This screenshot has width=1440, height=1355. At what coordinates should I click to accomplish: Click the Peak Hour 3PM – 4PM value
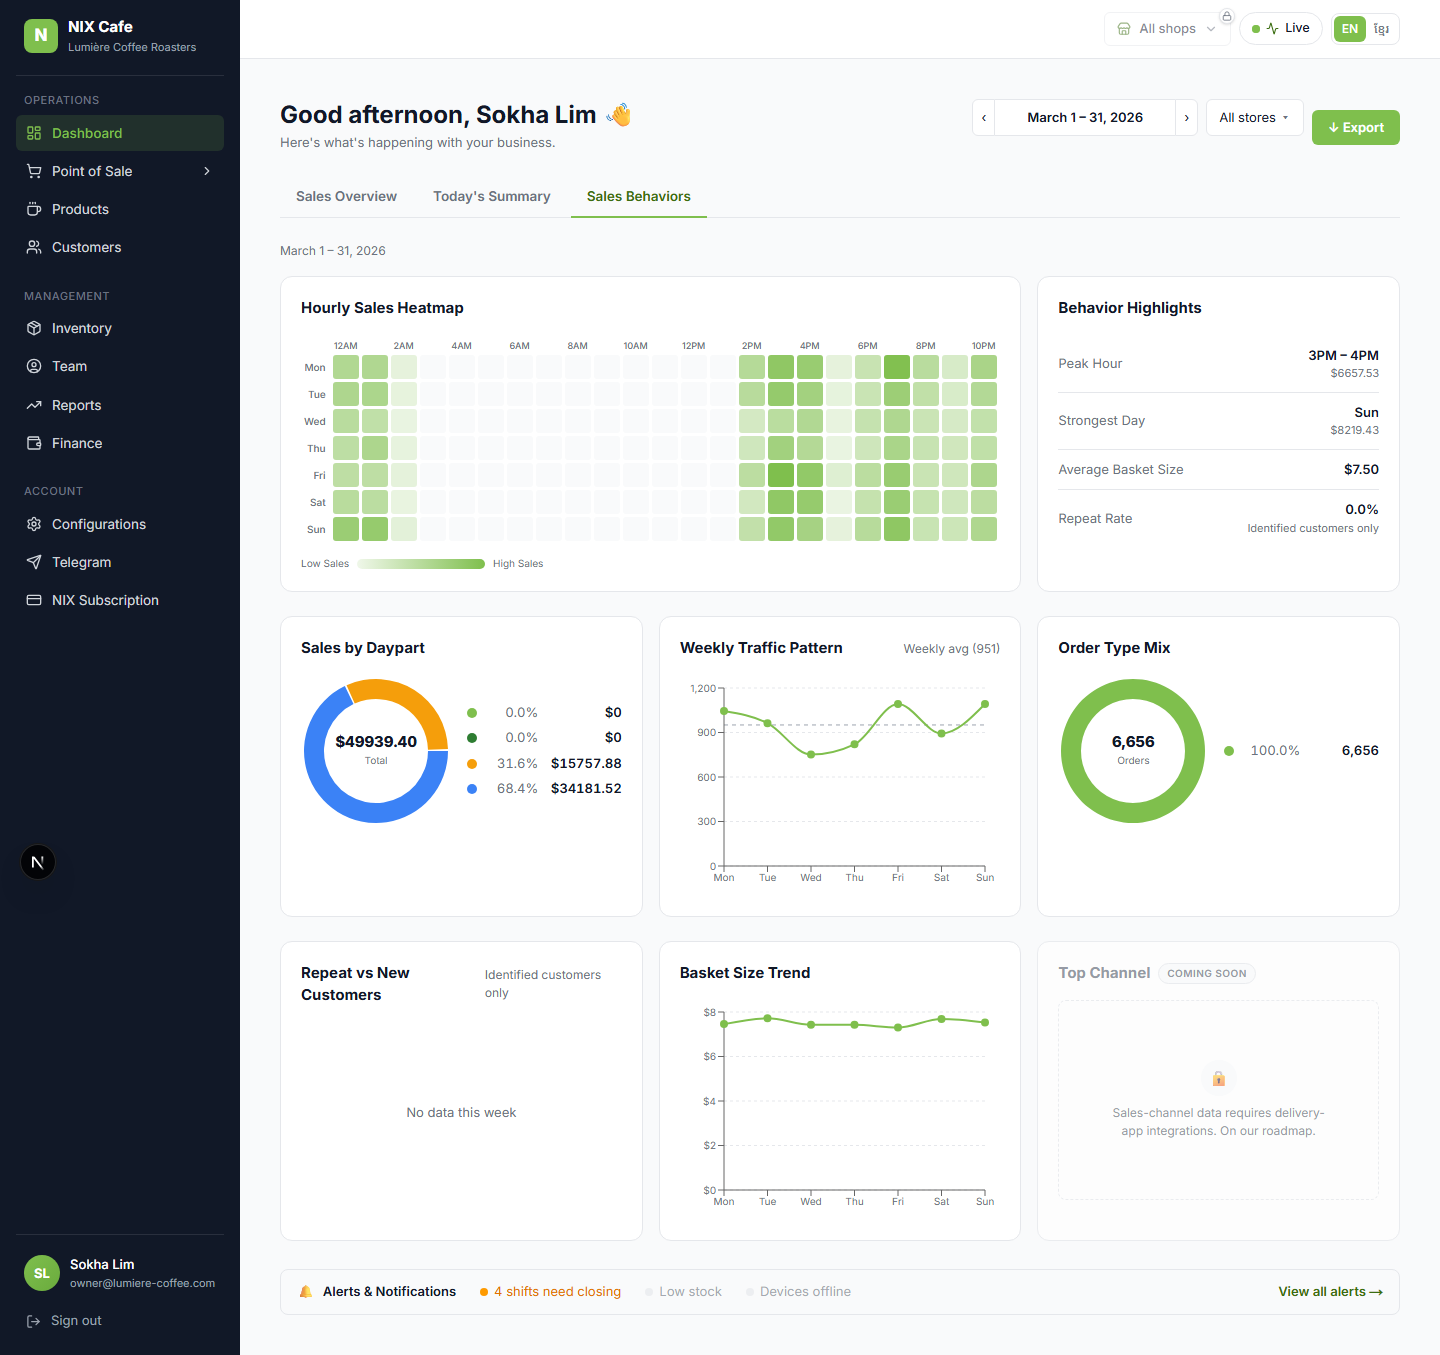coord(1343,355)
